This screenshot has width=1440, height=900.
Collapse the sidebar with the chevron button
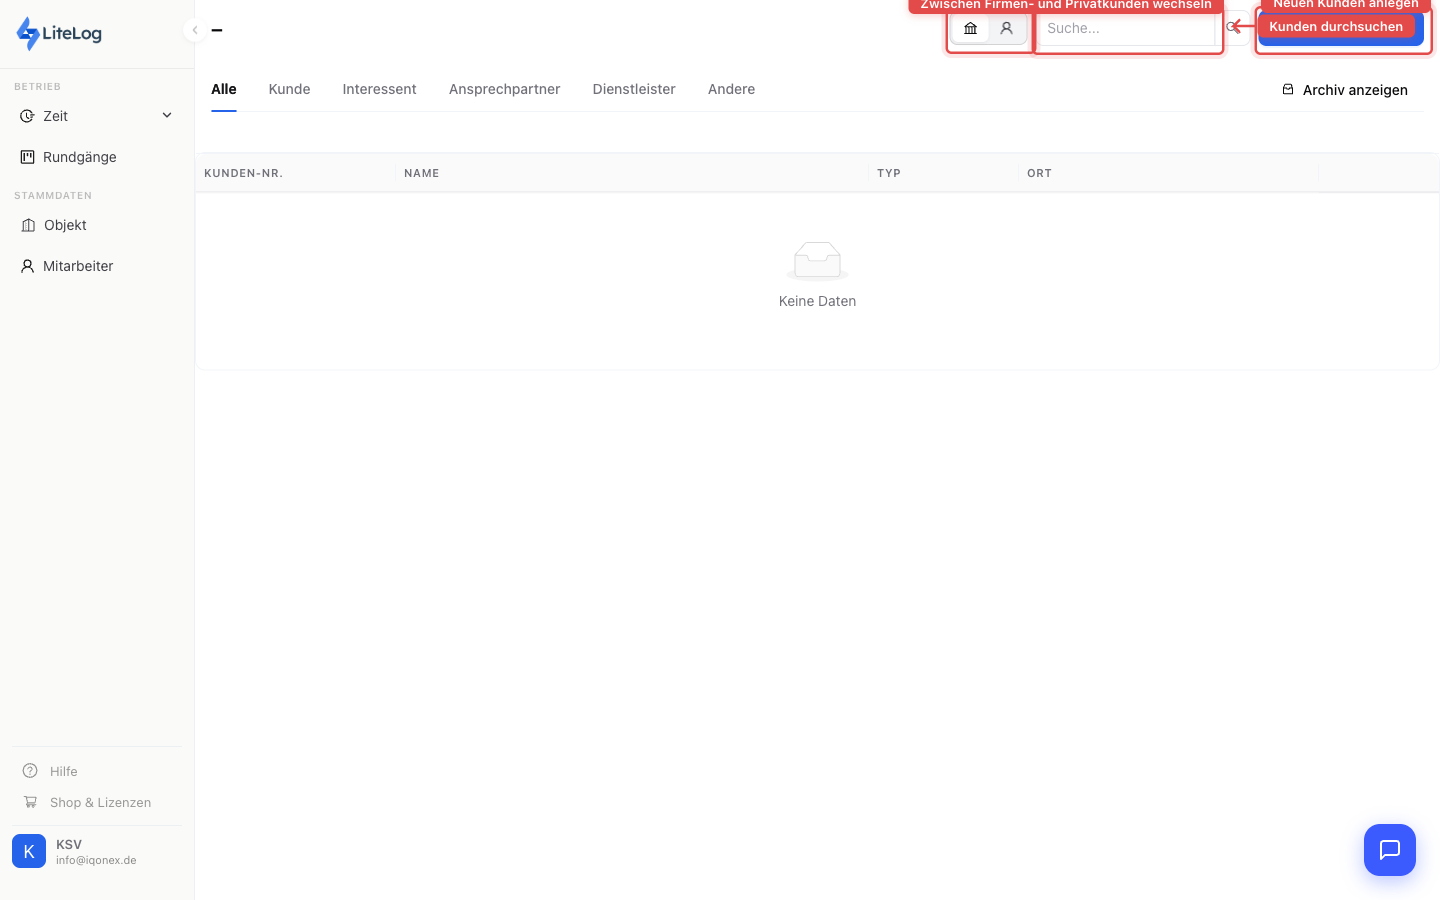195,30
